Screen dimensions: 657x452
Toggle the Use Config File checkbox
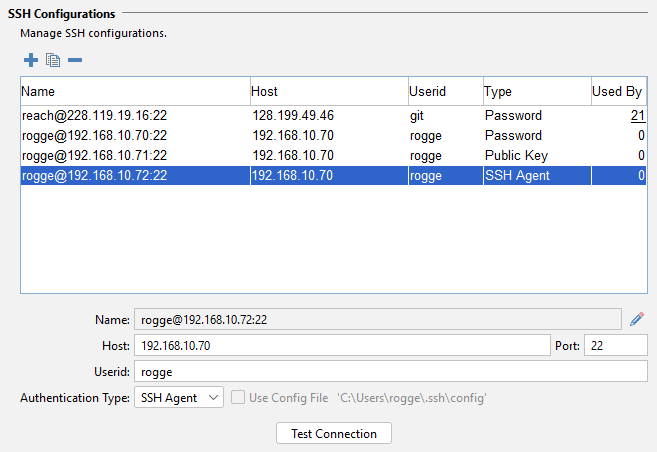[x=237, y=398]
